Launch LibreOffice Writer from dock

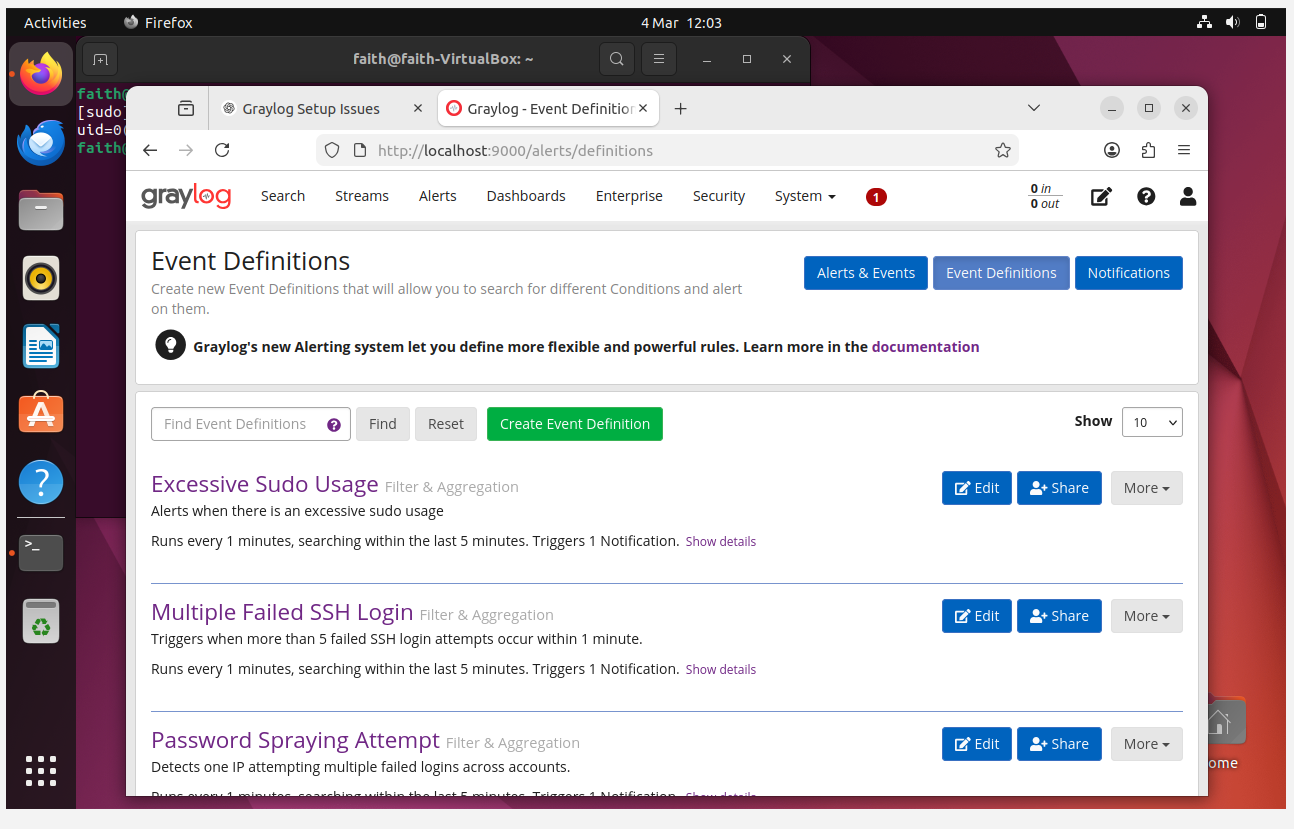[x=41, y=347]
